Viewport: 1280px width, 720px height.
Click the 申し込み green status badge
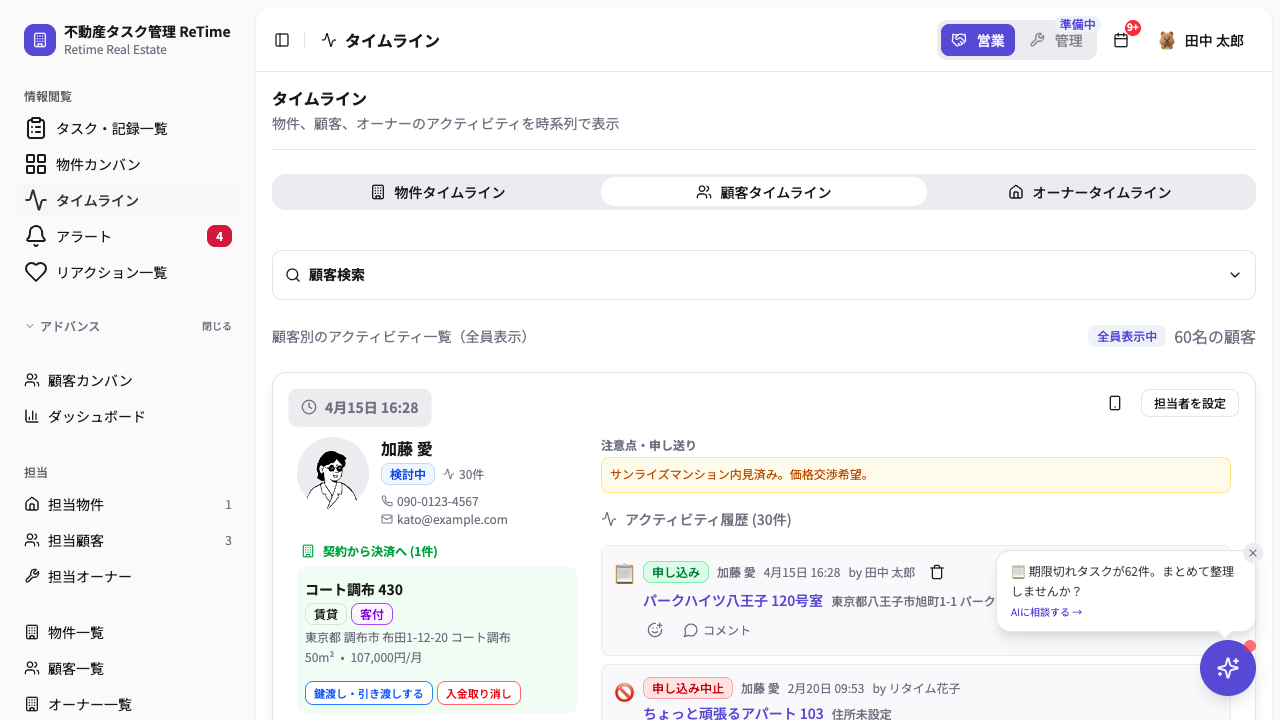676,572
